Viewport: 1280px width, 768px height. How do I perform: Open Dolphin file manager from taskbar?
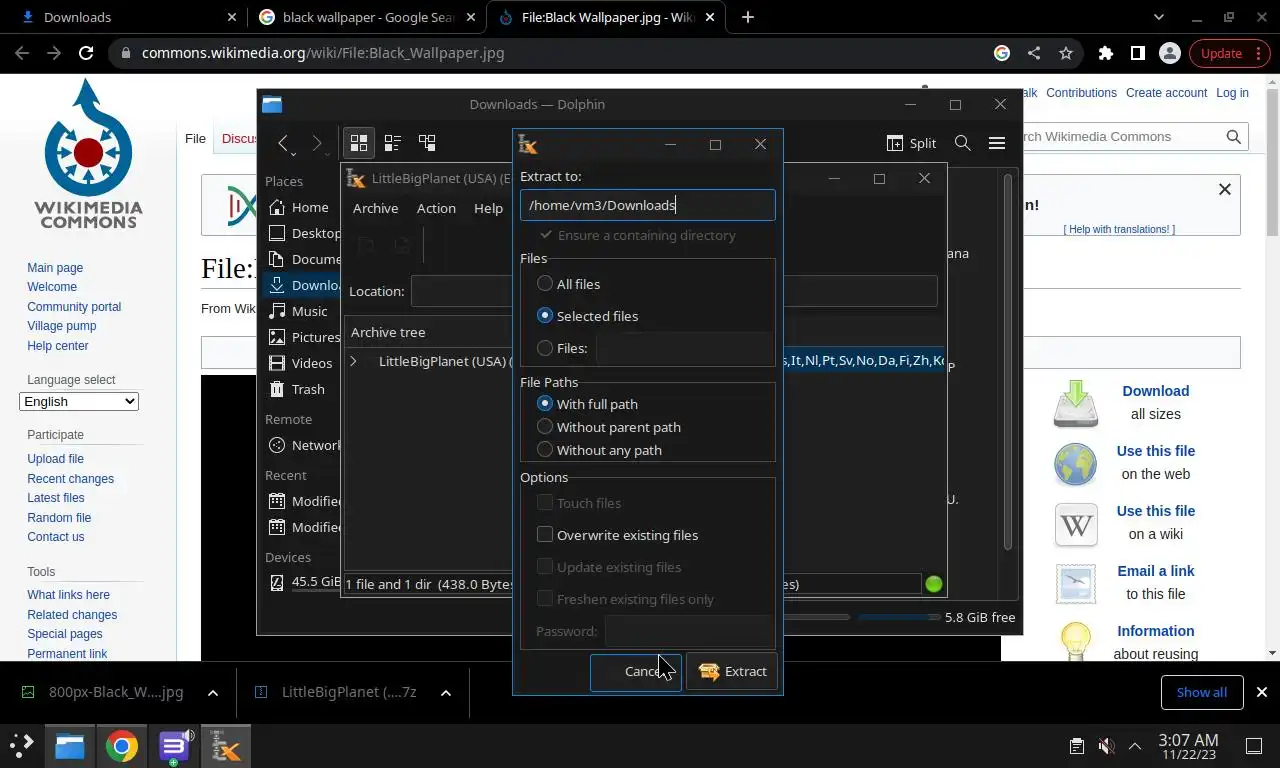[x=70, y=746]
